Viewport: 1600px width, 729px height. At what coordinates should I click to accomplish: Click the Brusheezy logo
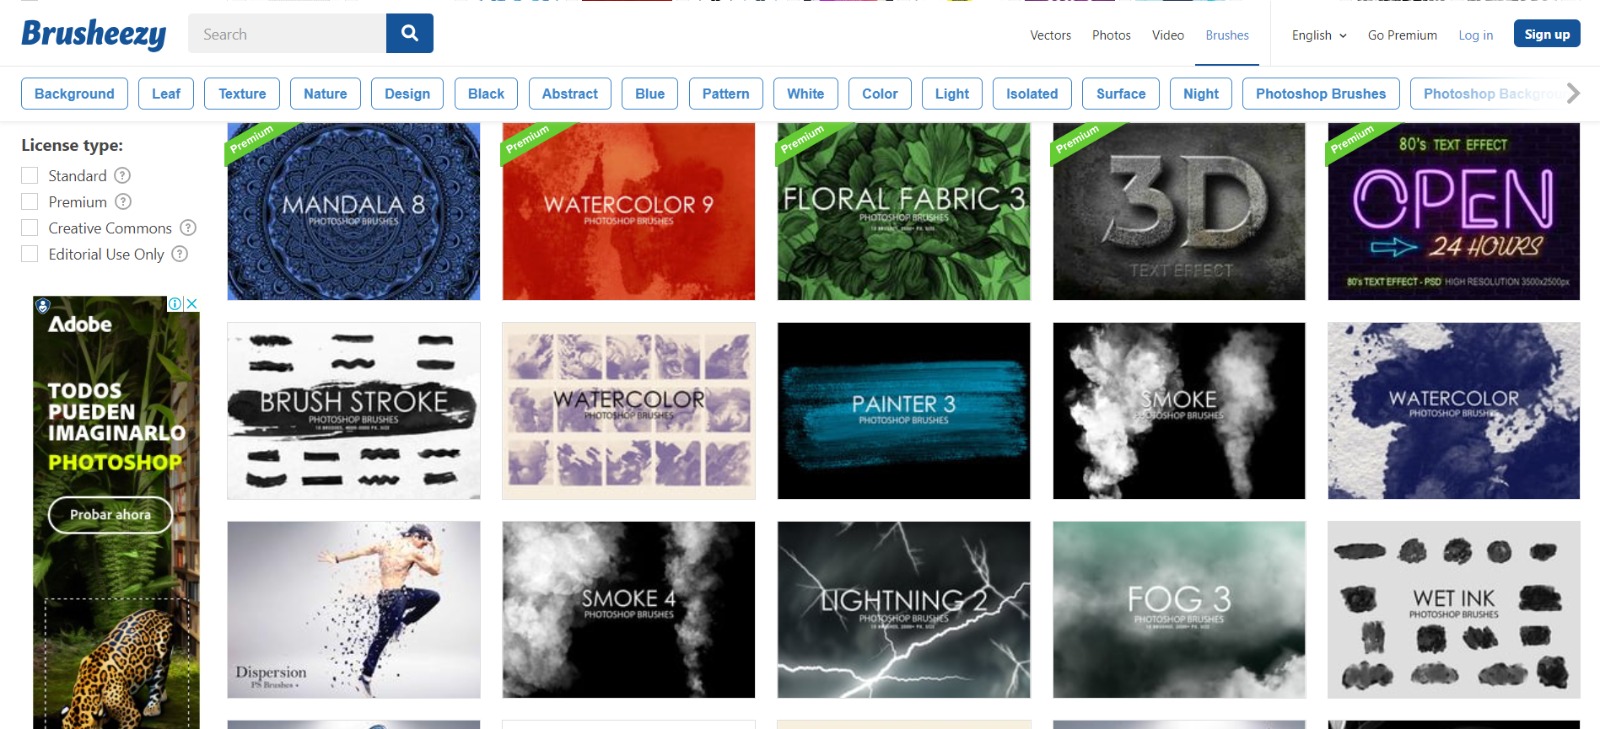tap(94, 34)
